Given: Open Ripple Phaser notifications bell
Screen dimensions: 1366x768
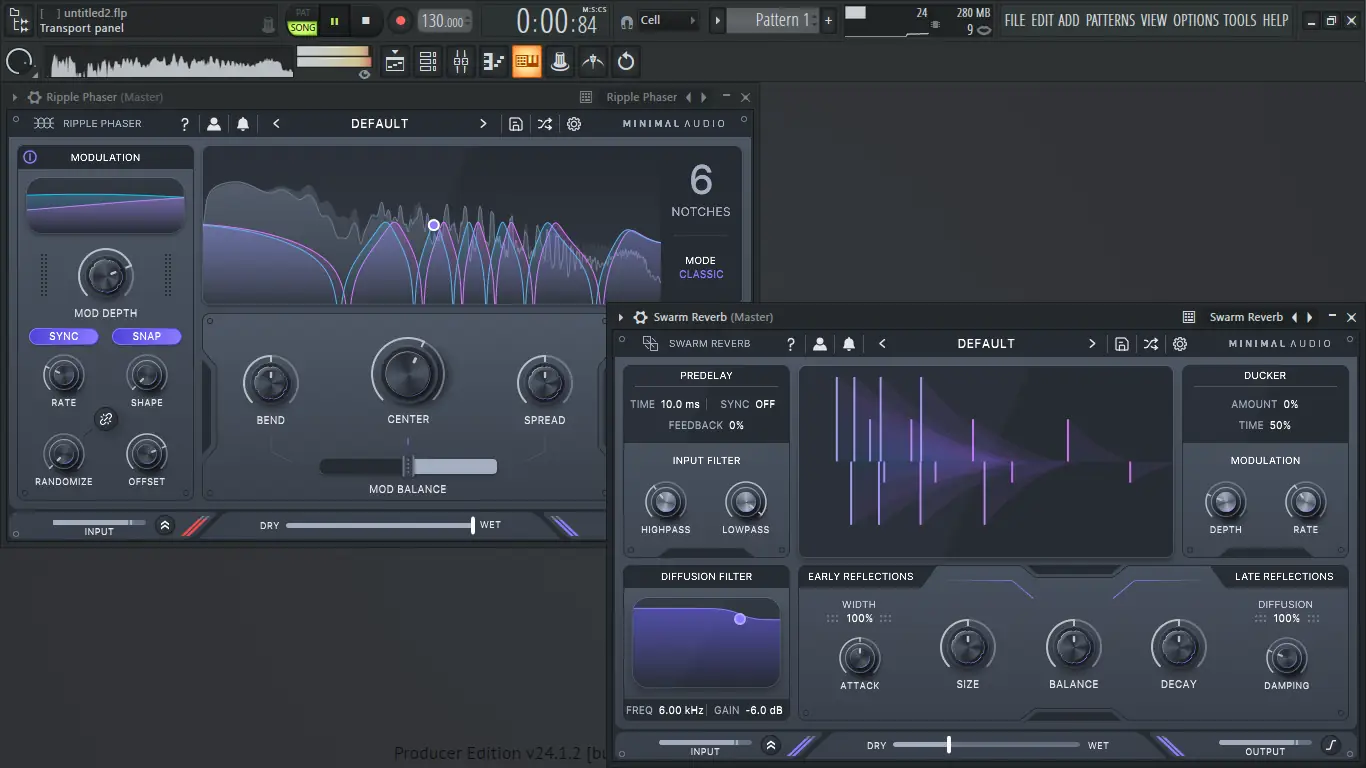Looking at the screenshot, I should 243,124.
